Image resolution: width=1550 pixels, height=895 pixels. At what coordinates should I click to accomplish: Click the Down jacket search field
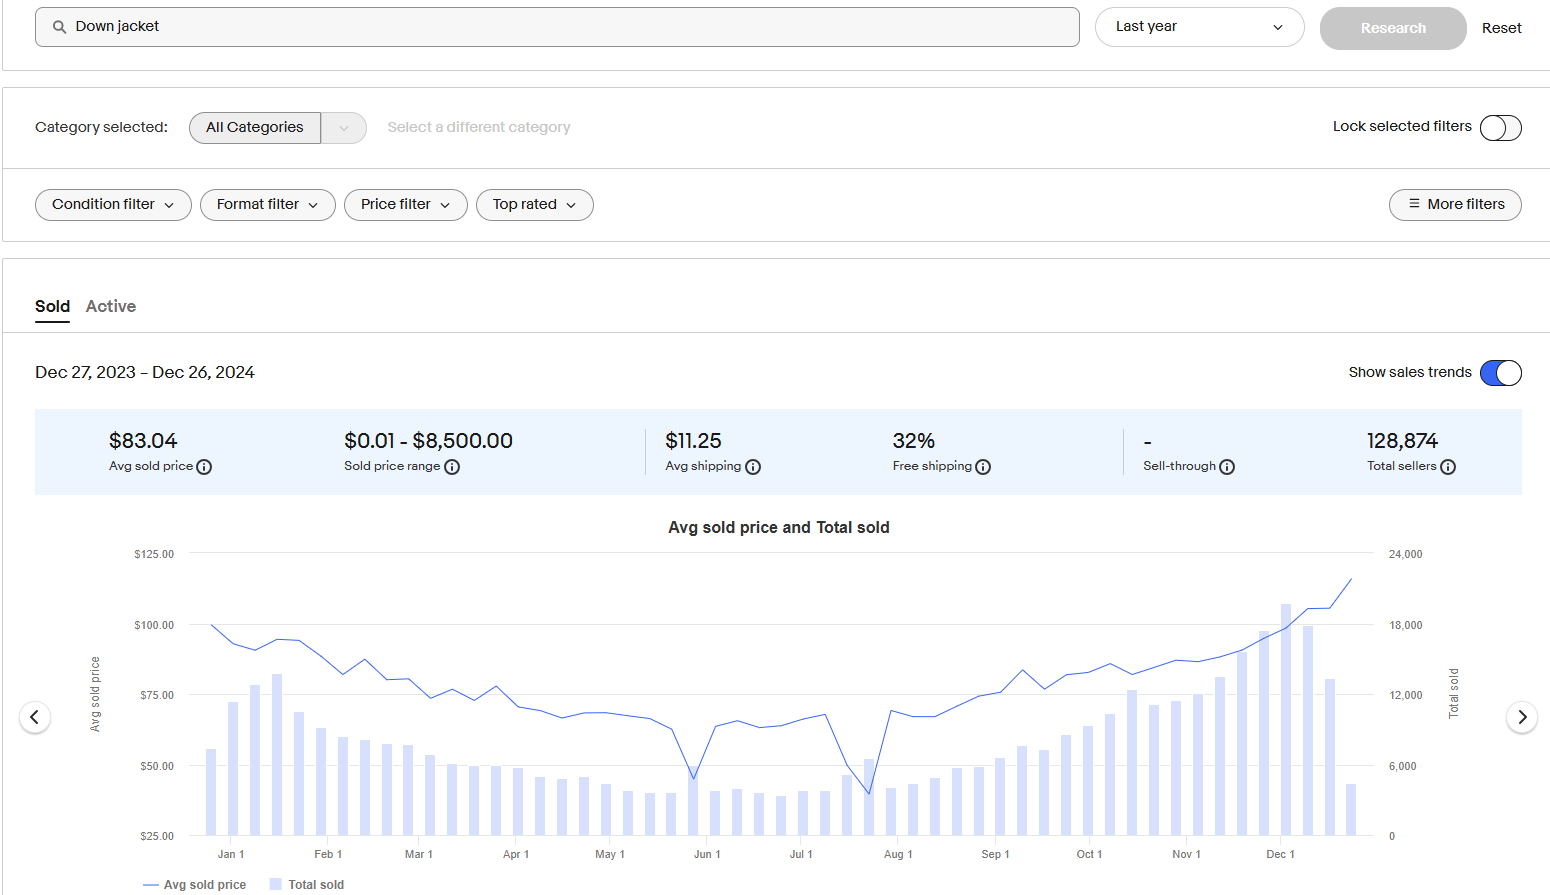click(x=557, y=27)
